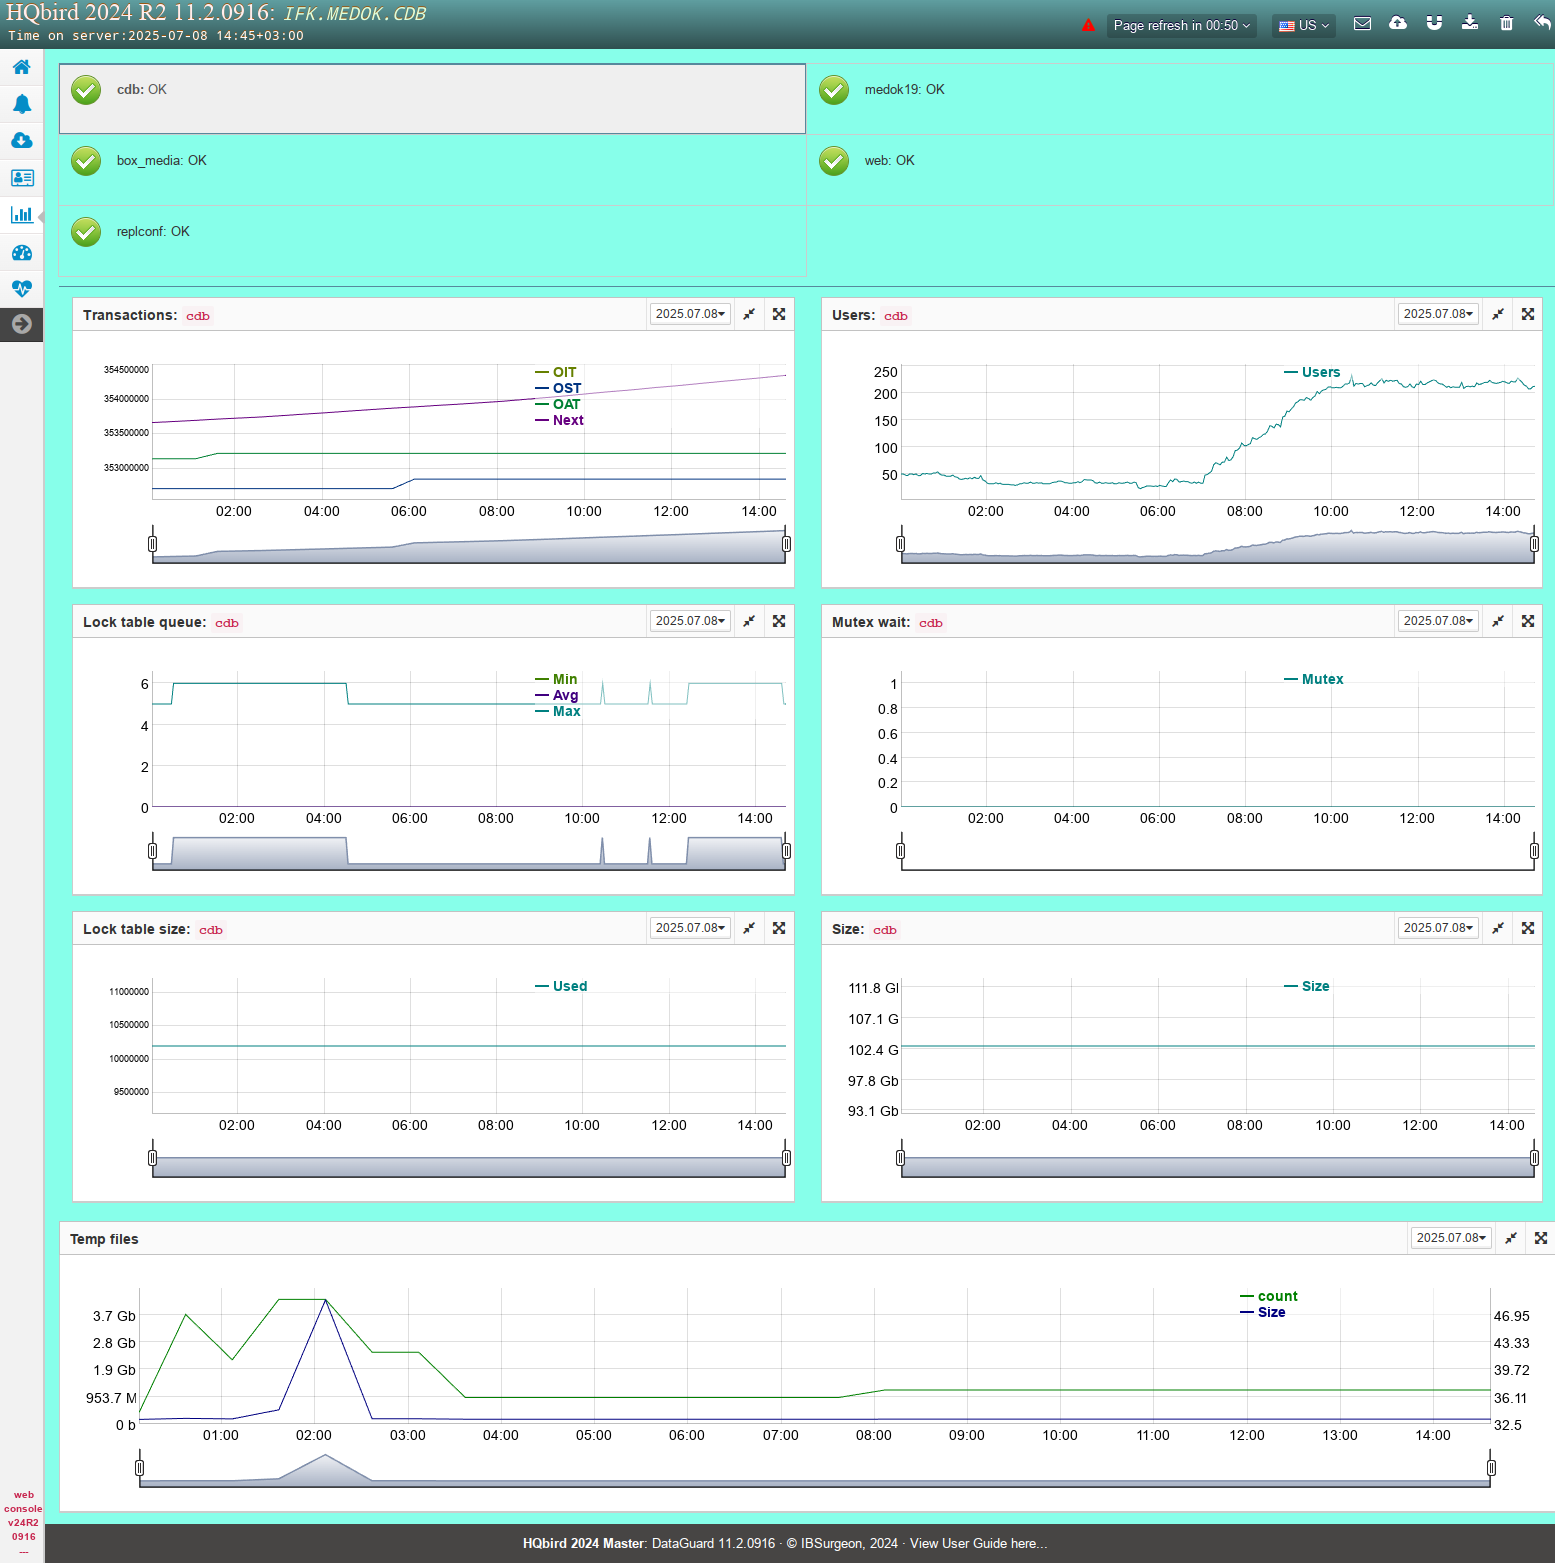Open the View User Guide here link
This screenshot has height=1563, width=1555.
(978, 1543)
